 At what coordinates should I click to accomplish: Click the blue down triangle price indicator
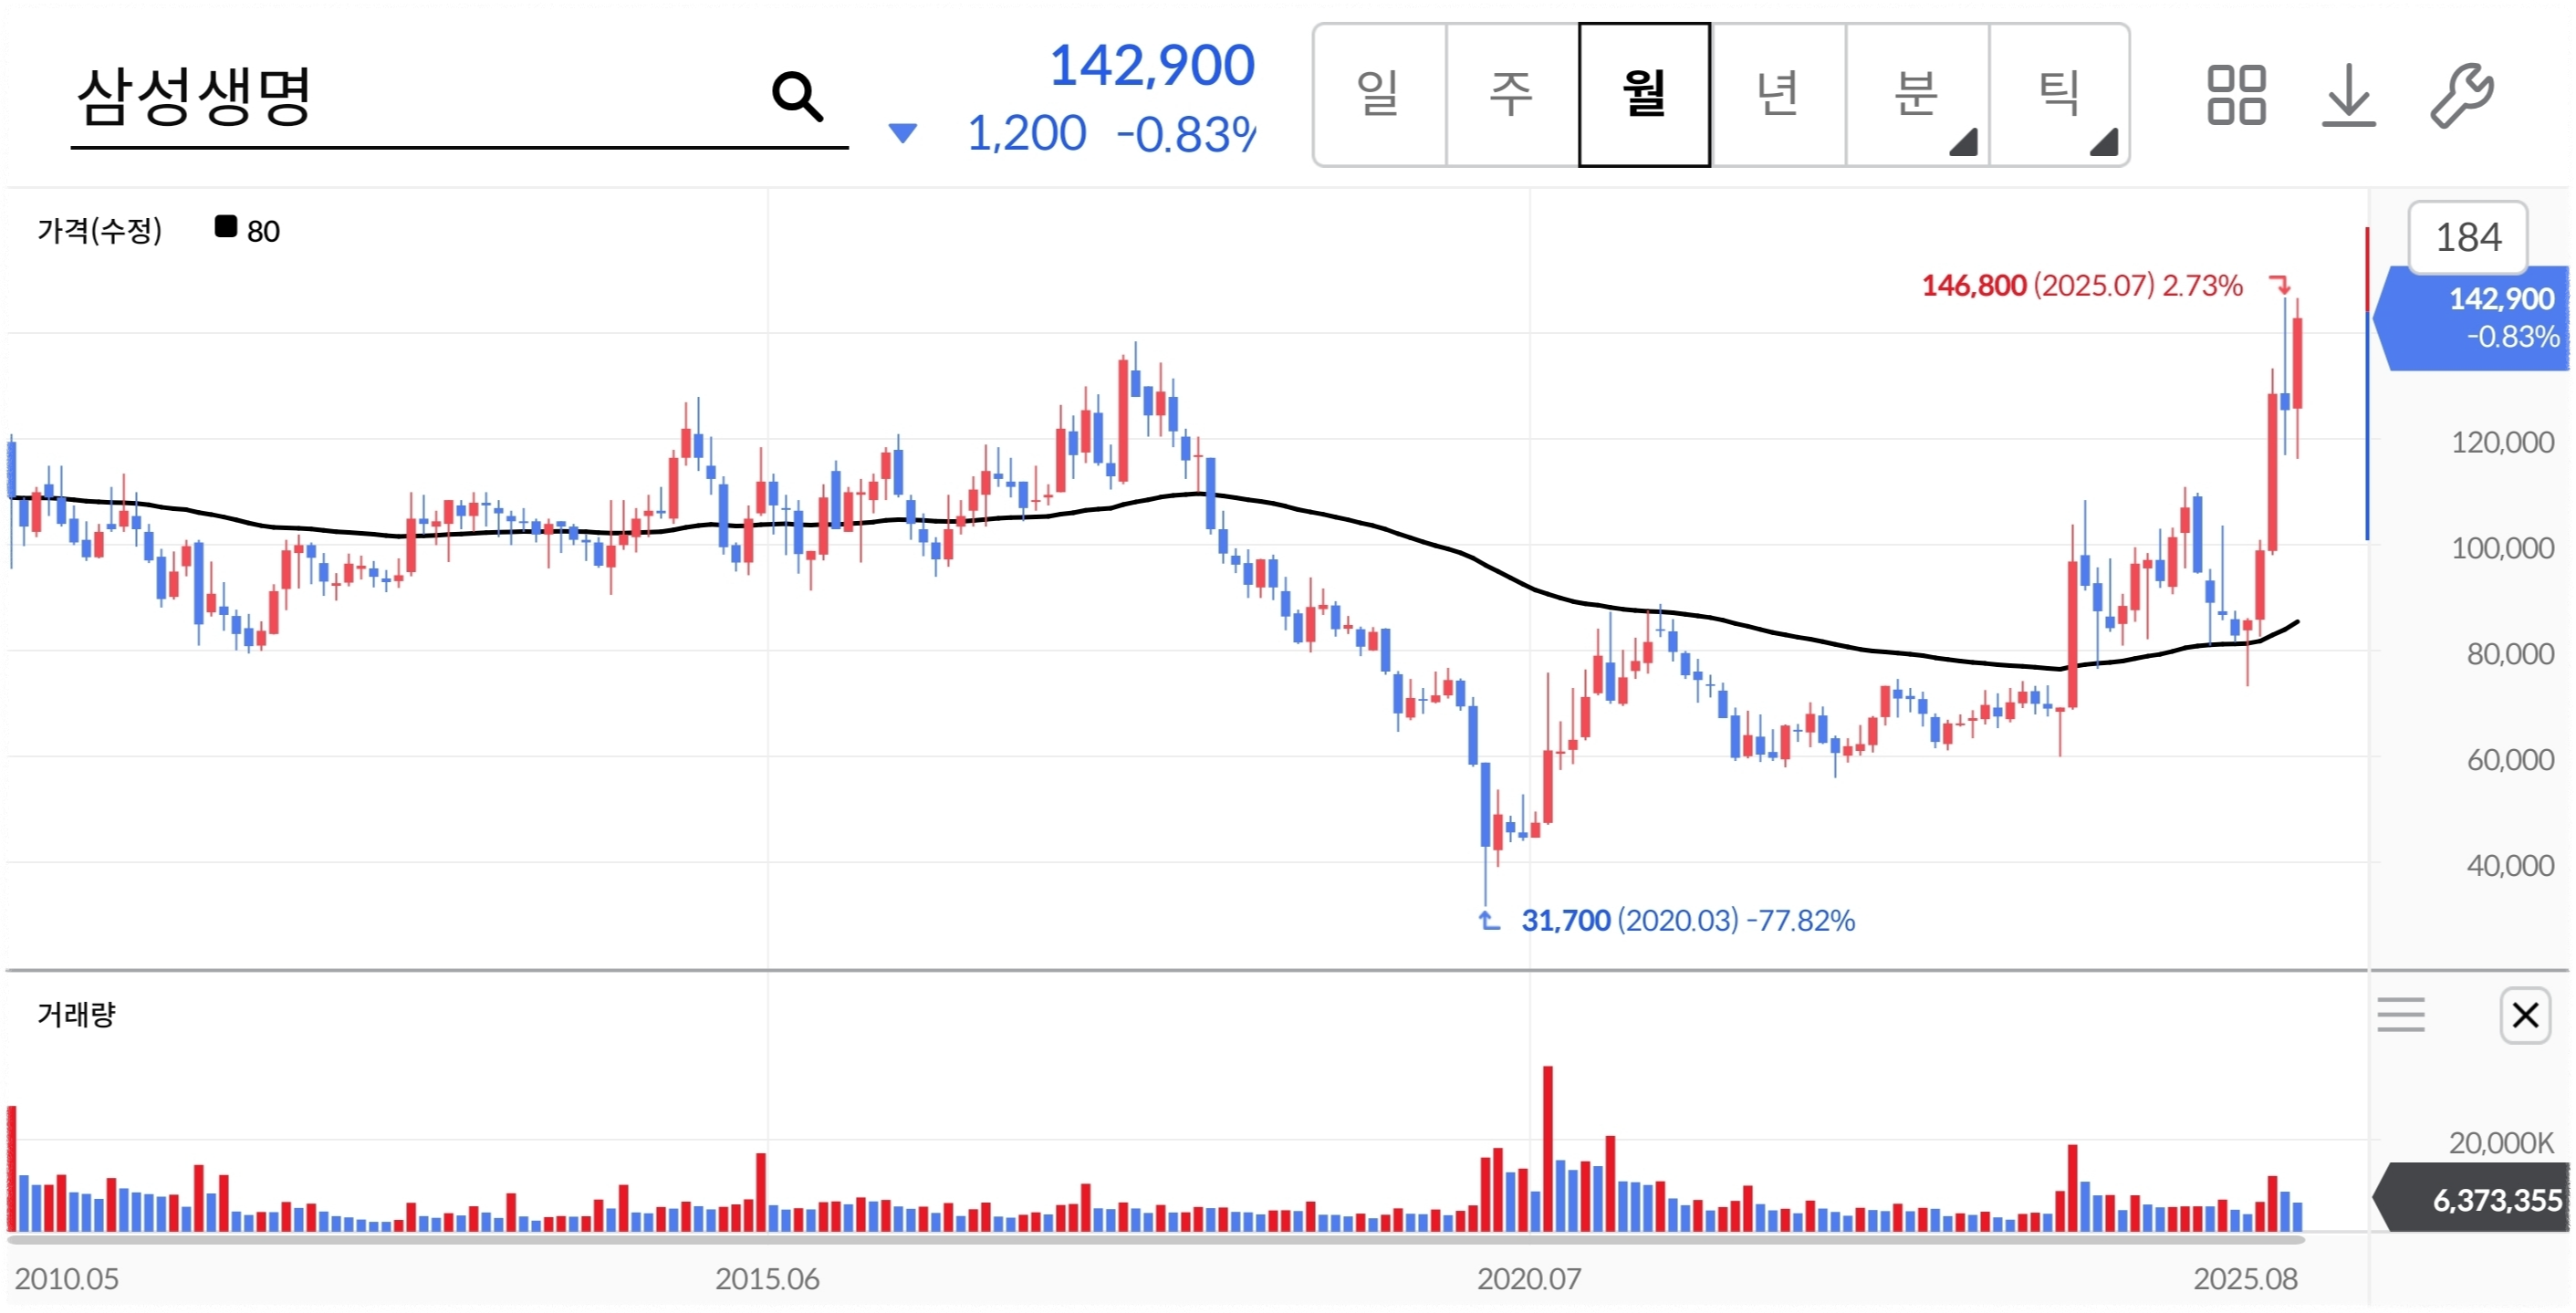pos(902,133)
